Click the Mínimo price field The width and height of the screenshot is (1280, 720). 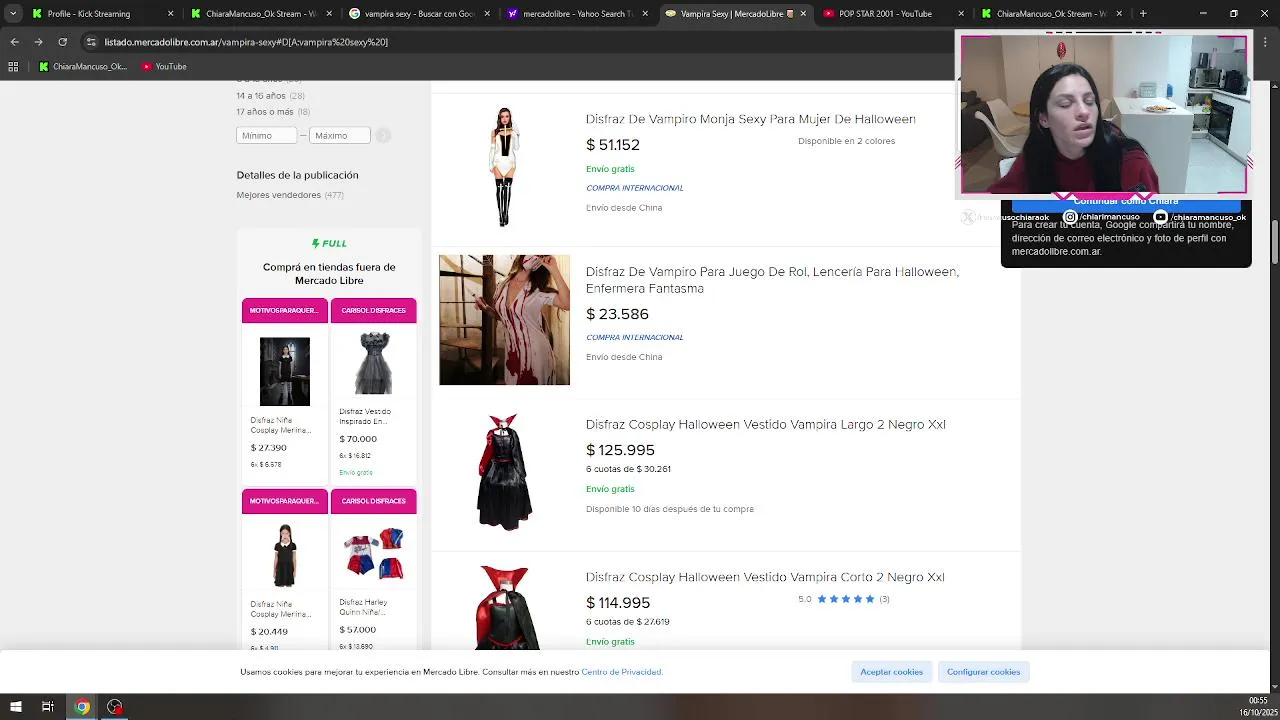point(267,135)
